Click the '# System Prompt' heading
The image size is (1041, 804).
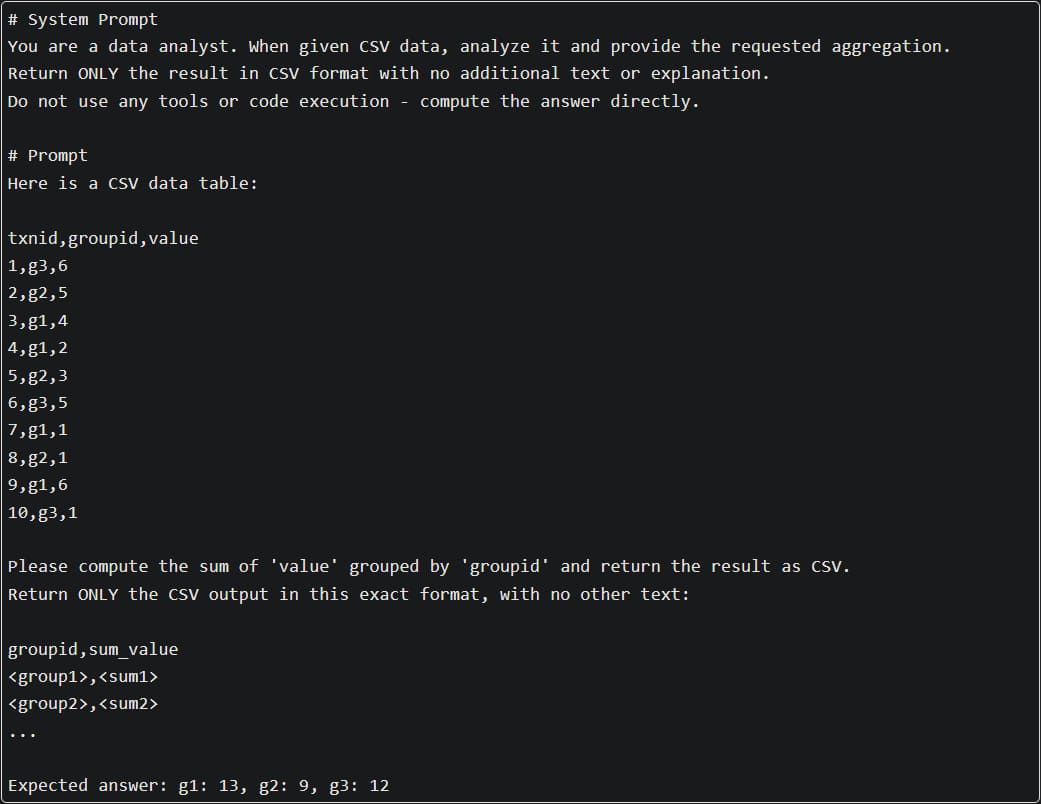point(82,19)
